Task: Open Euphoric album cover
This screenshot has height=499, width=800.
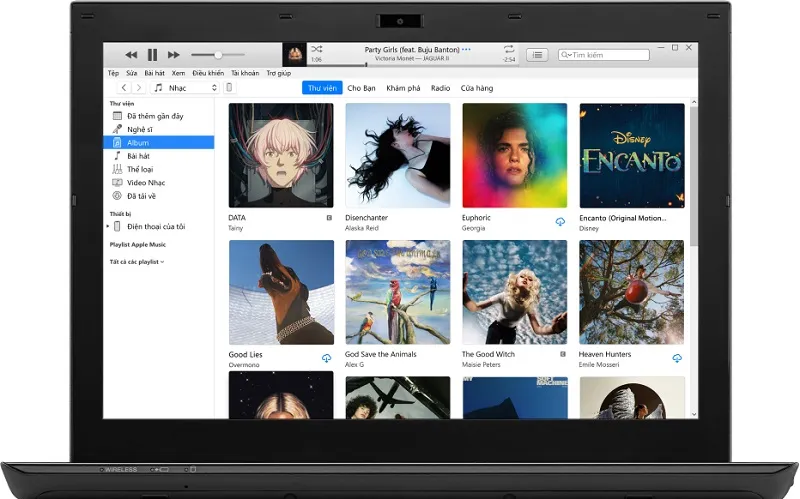Action: tap(515, 155)
